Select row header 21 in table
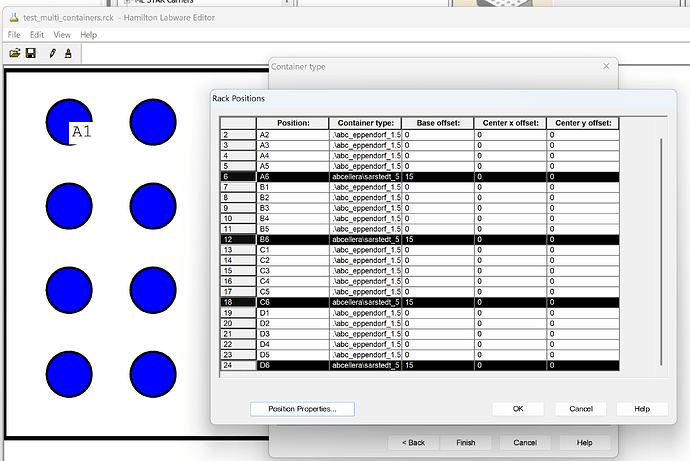690x461 pixels. (x=238, y=334)
